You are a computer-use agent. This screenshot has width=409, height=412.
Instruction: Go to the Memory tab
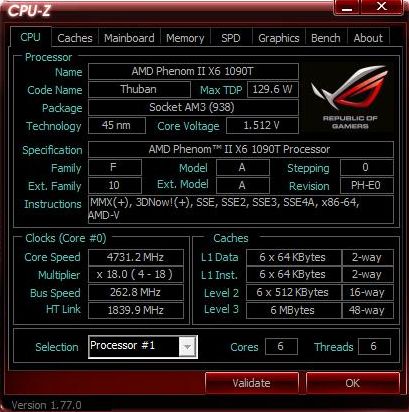point(185,38)
